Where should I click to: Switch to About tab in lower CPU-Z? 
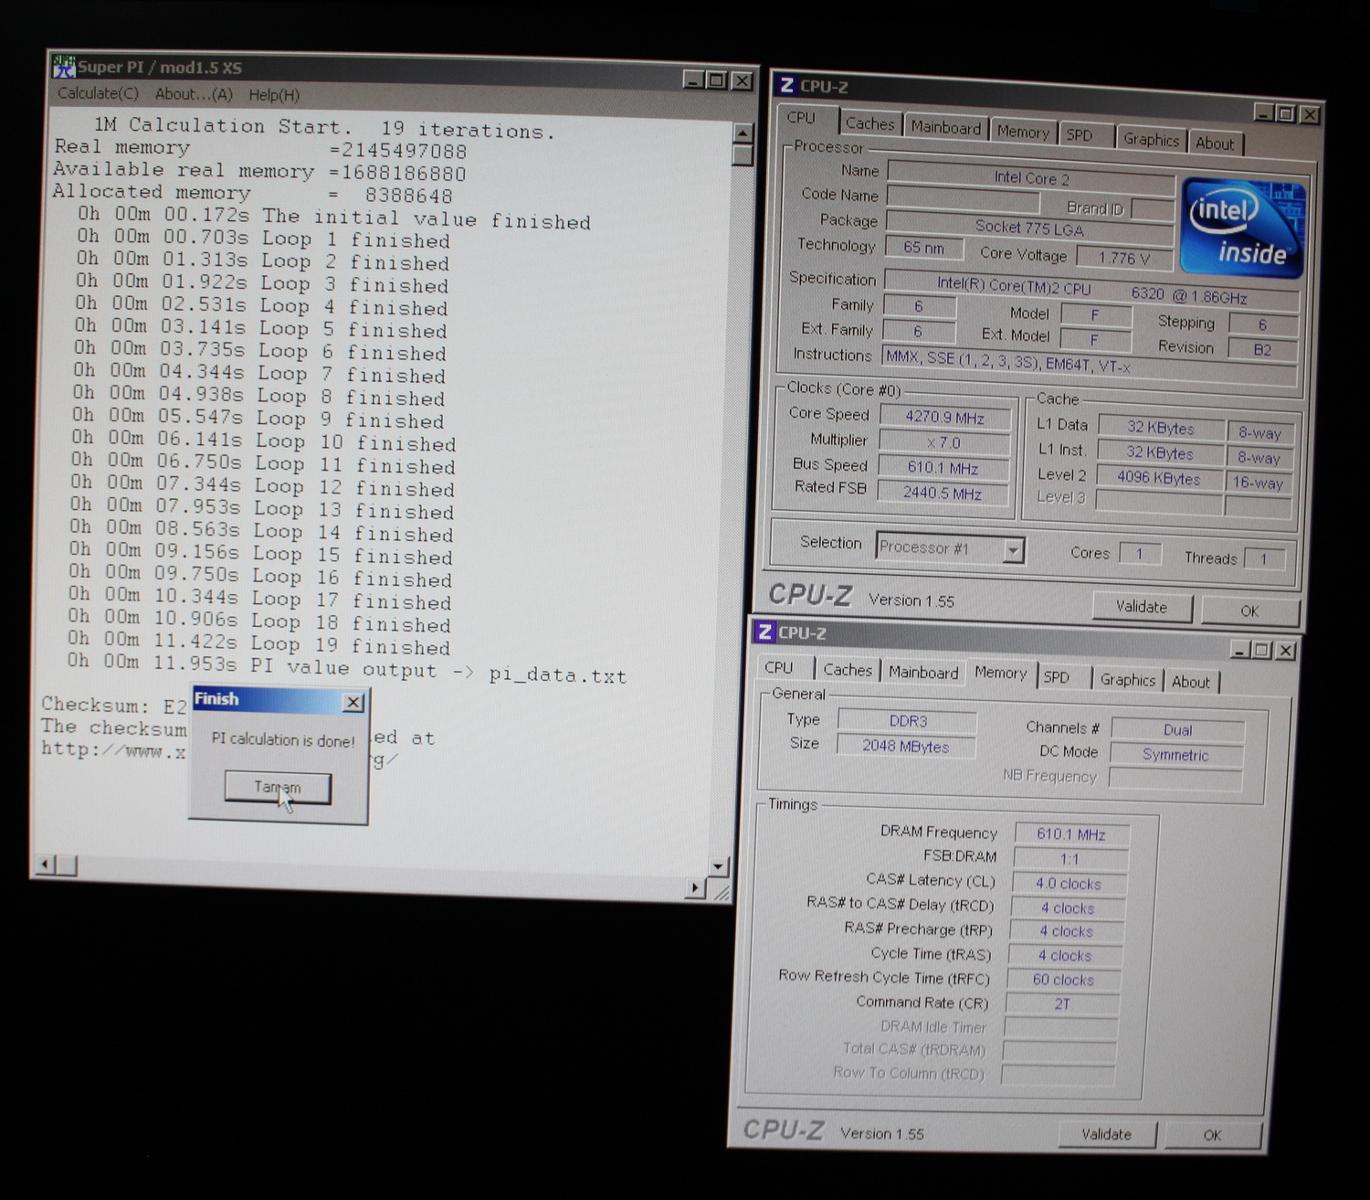(1191, 682)
